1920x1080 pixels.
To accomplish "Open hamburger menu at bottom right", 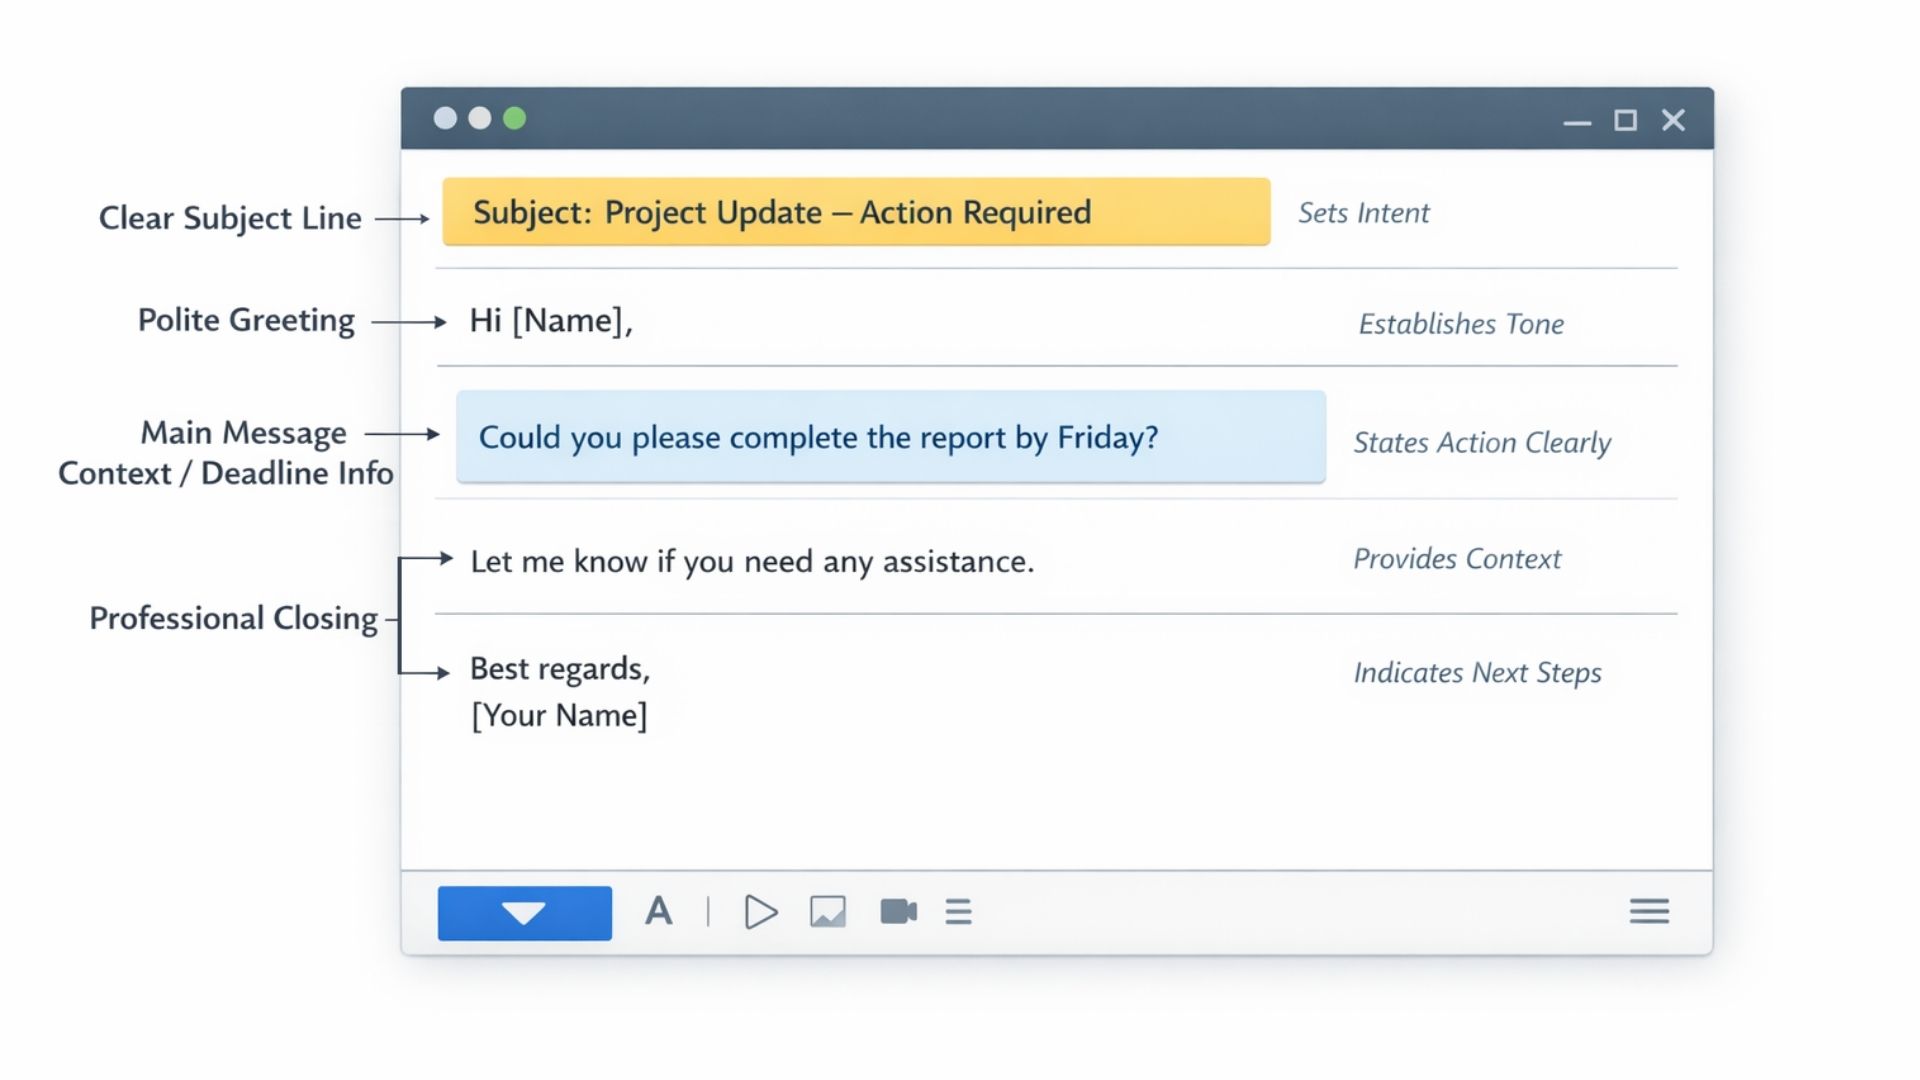I will coord(1649,911).
